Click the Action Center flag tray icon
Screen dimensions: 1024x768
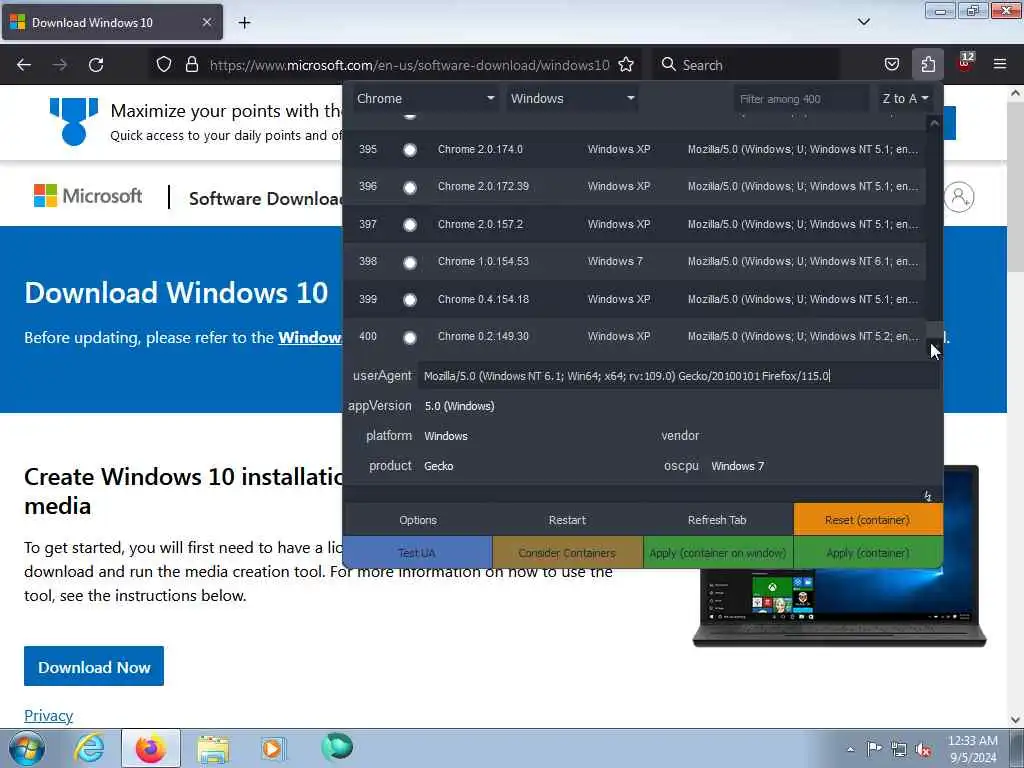click(874, 748)
